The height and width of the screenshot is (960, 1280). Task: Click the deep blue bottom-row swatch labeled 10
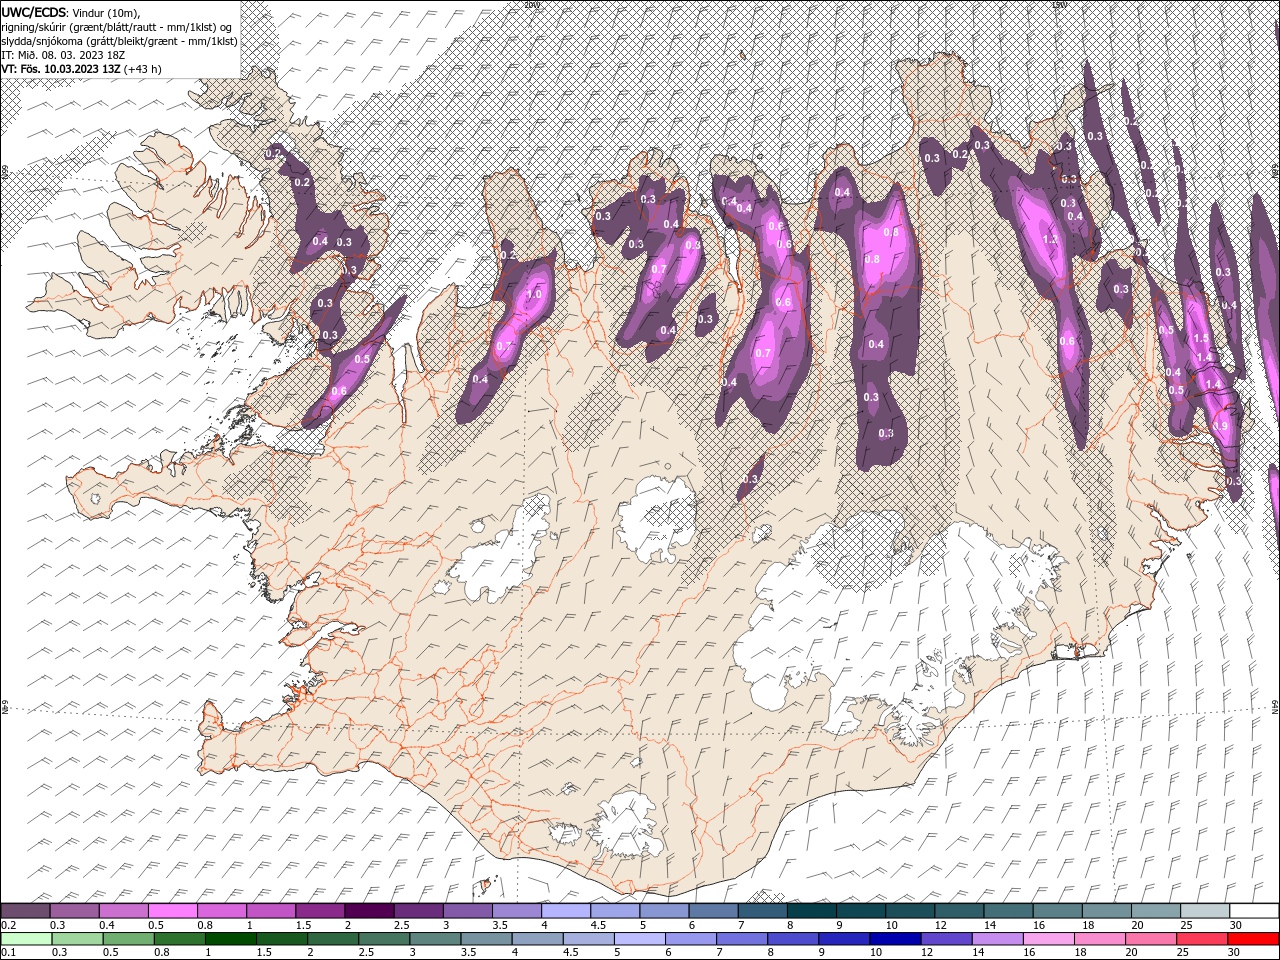(x=895, y=939)
